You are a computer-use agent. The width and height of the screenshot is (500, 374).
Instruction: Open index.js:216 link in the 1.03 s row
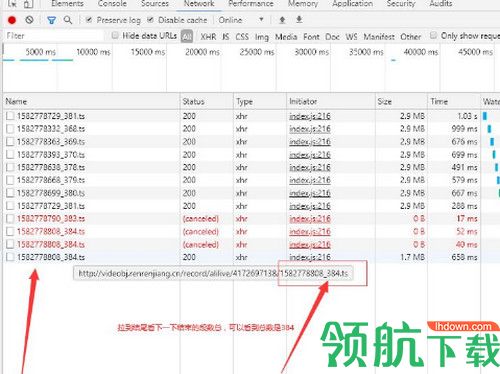click(x=310, y=116)
